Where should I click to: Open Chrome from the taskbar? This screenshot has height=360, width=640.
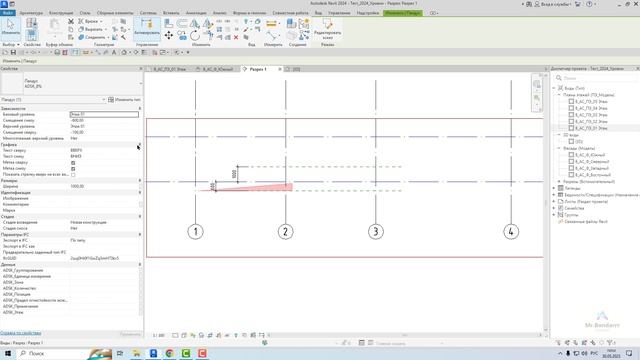pos(169,353)
